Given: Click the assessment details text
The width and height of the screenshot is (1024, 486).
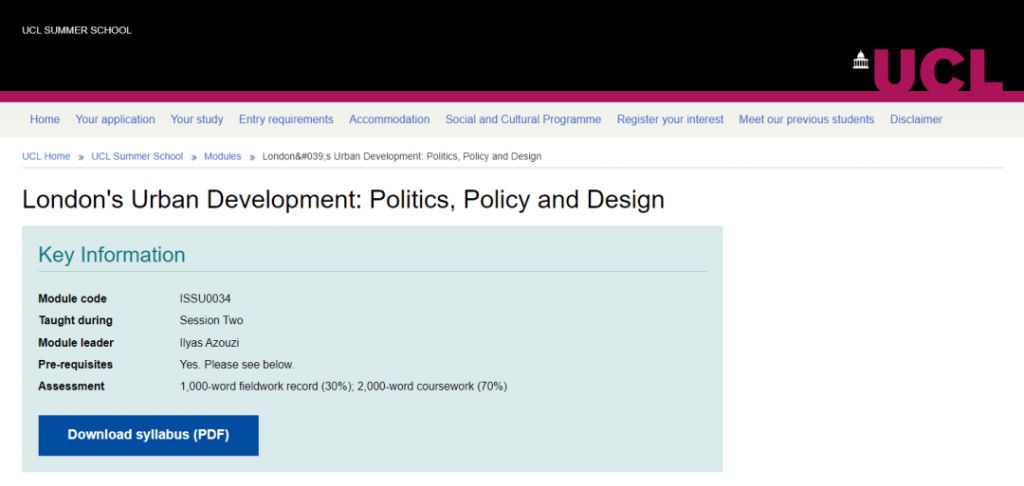Looking at the screenshot, I should tap(344, 386).
